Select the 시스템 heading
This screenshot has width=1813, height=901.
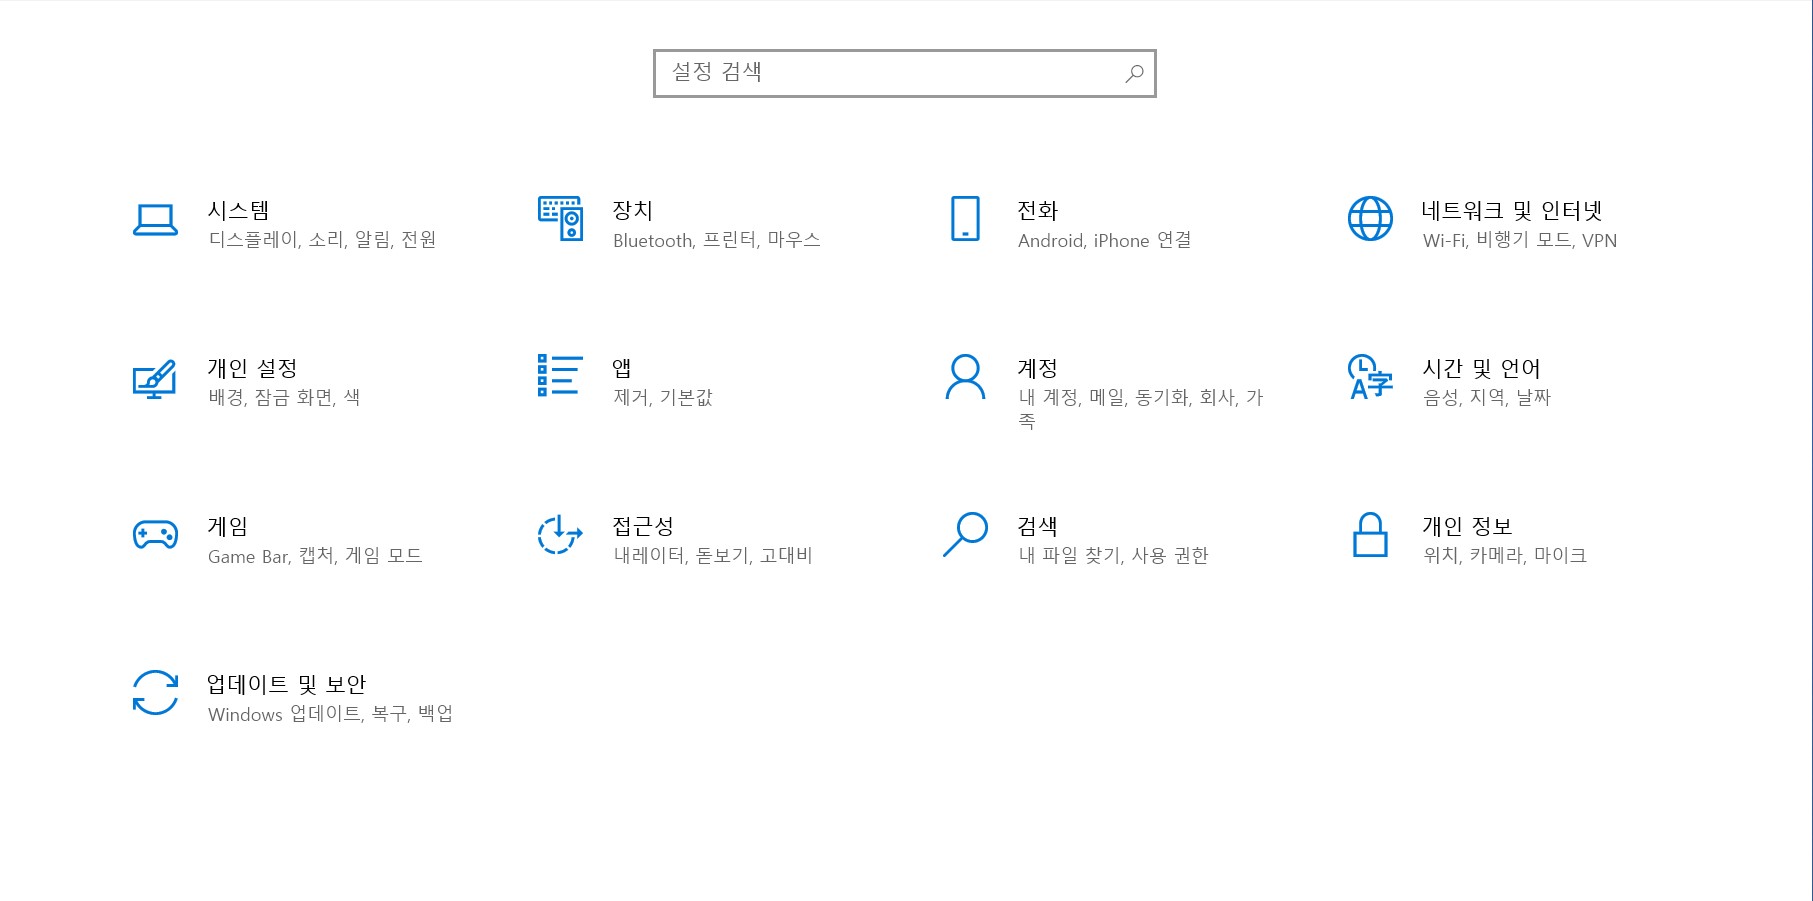(238, 211)
